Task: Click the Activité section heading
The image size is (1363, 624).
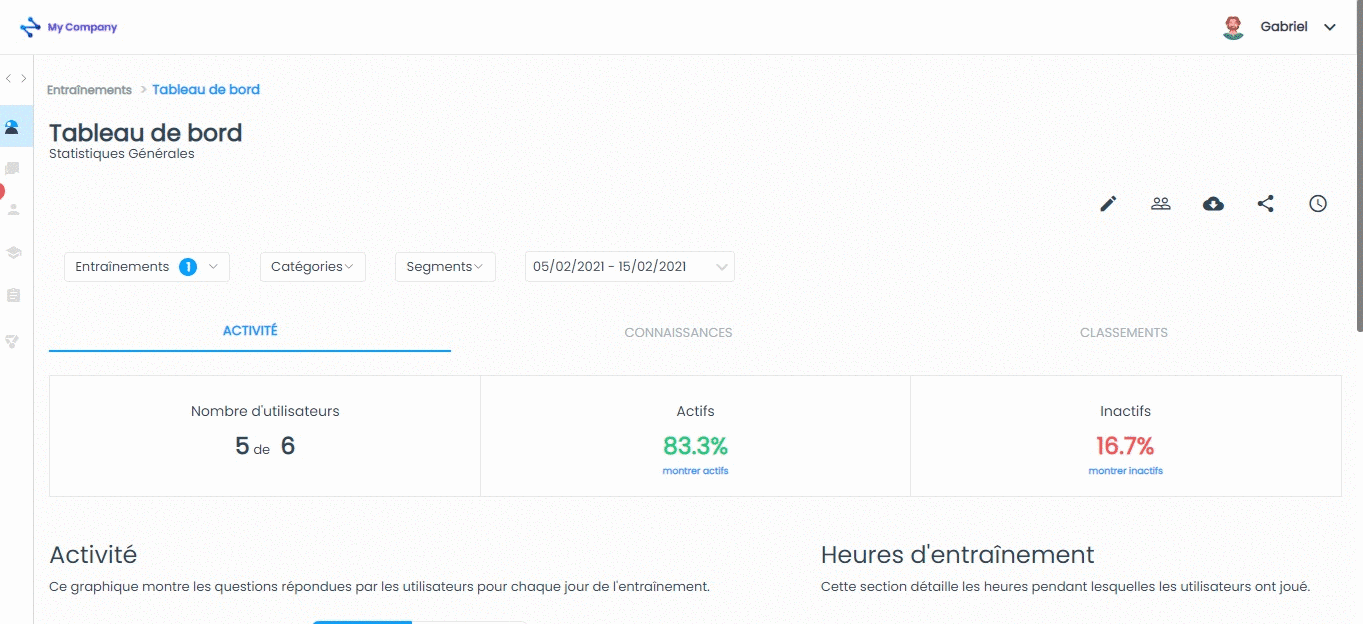Action: tap(93, 555)
